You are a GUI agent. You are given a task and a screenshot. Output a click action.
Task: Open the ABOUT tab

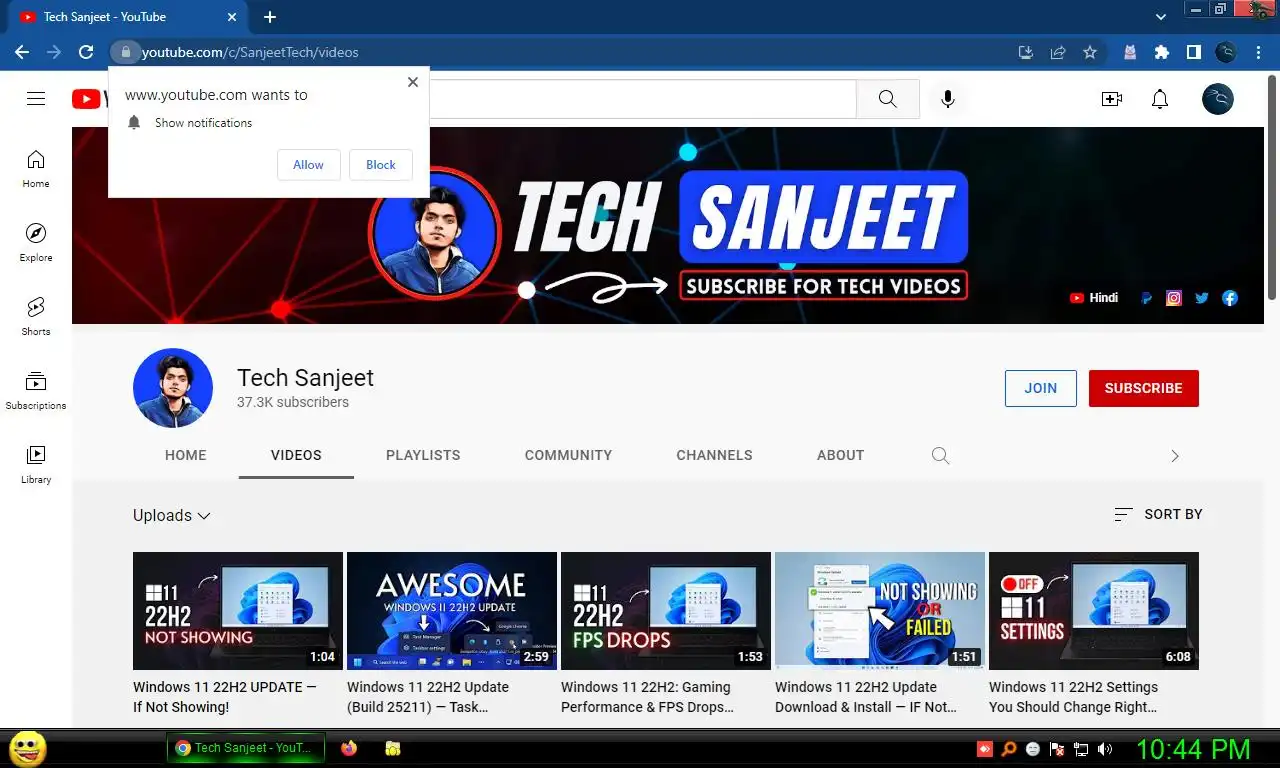(840, 455)
